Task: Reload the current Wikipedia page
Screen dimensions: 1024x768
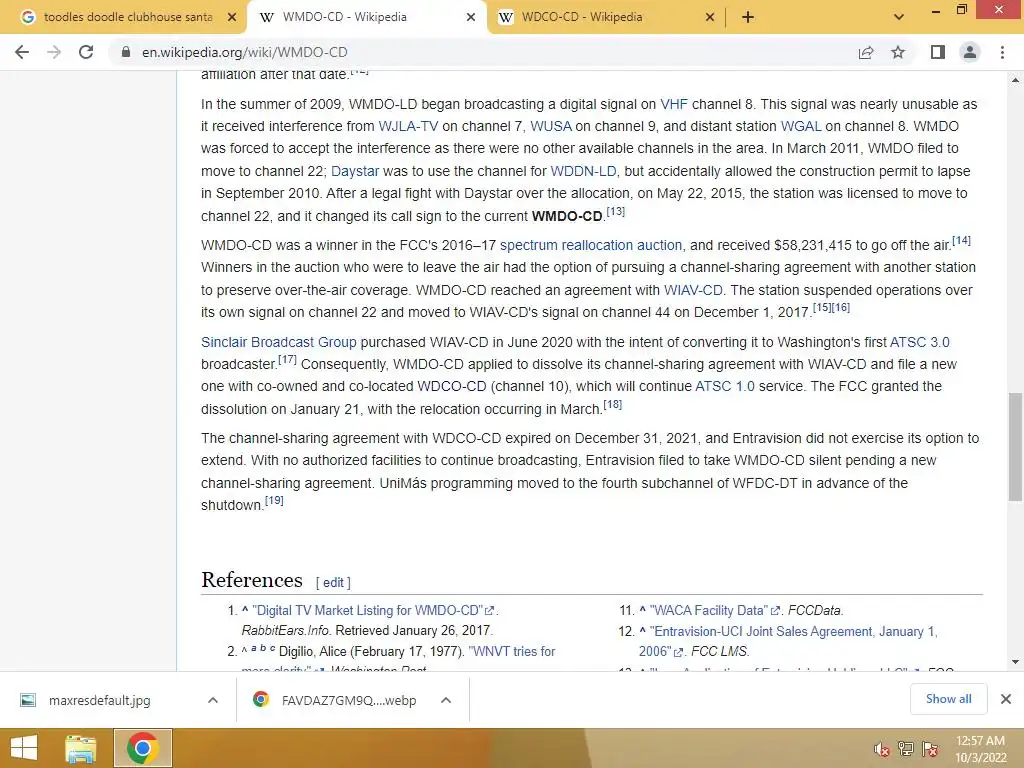Action: (x=86, y=52)
